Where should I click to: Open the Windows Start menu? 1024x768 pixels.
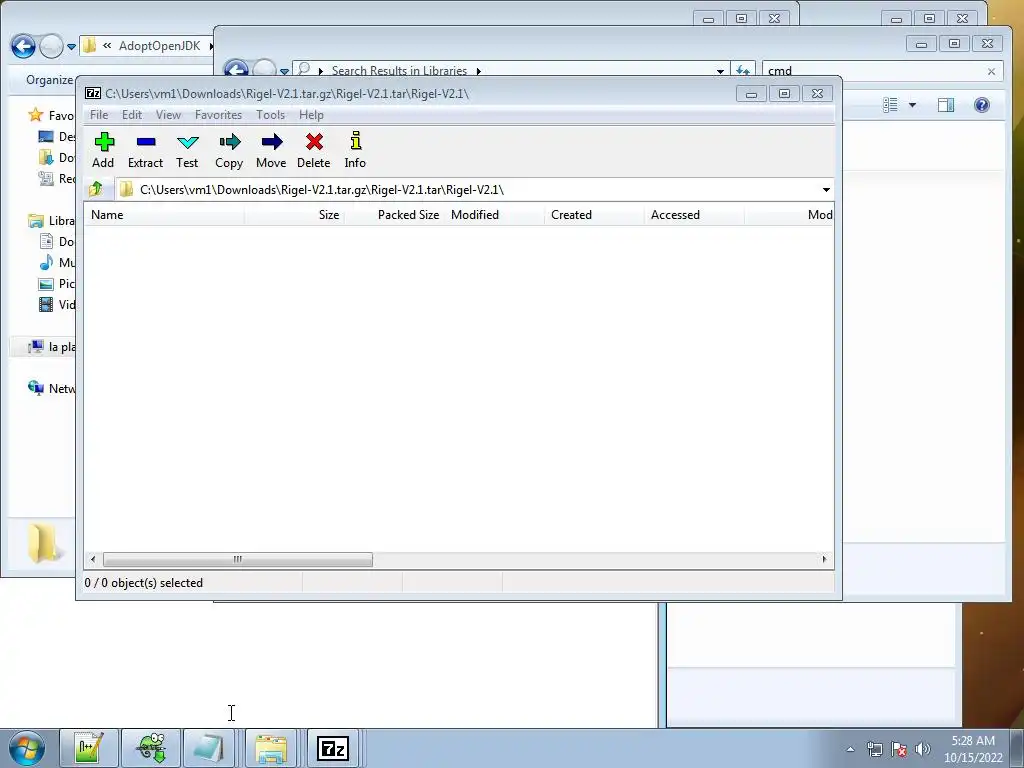click(x=26, y=748)
